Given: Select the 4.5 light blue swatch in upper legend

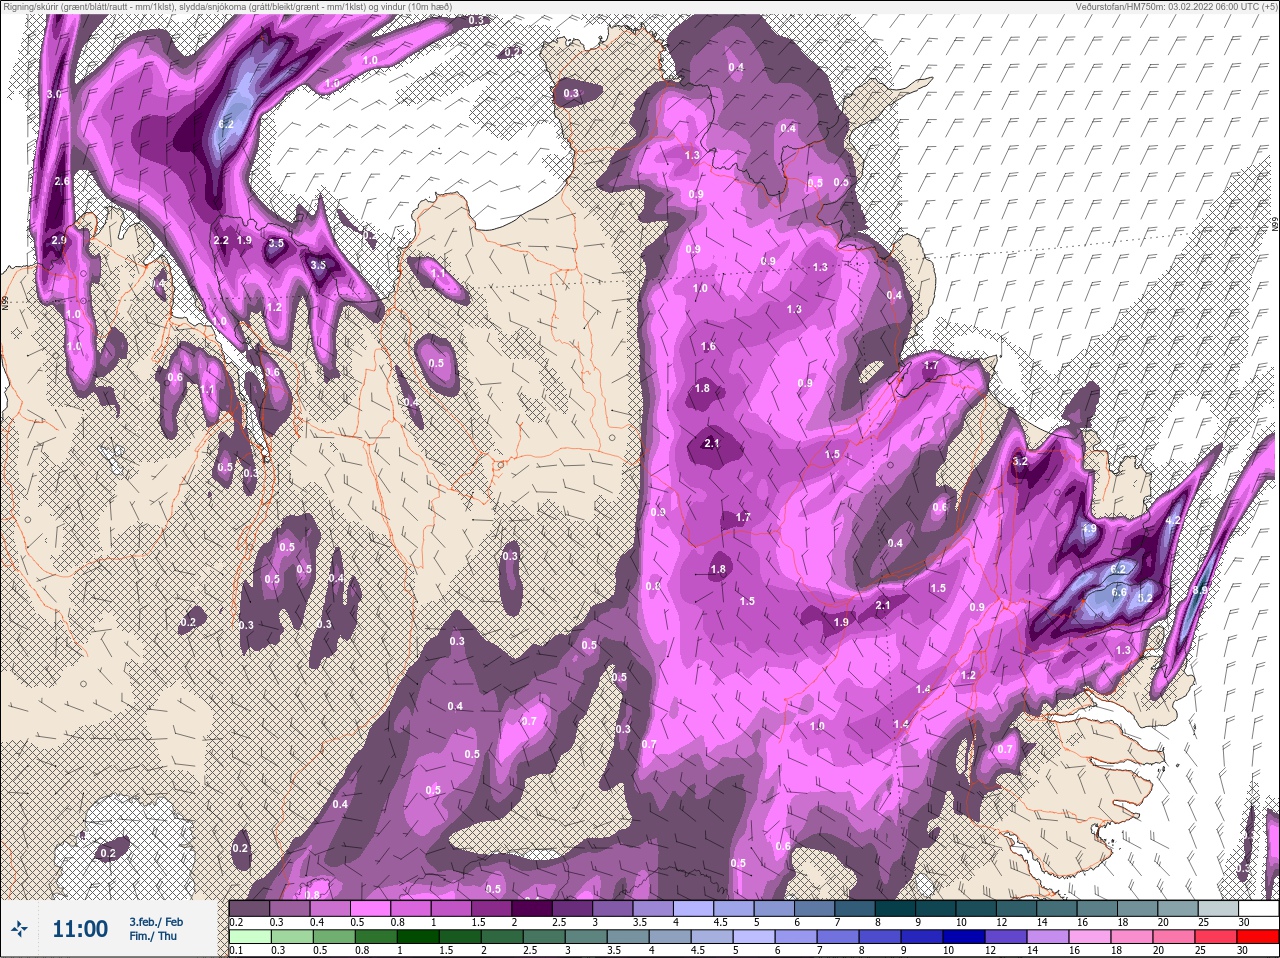Looking at the screenshot, I should tap(736, 908).
